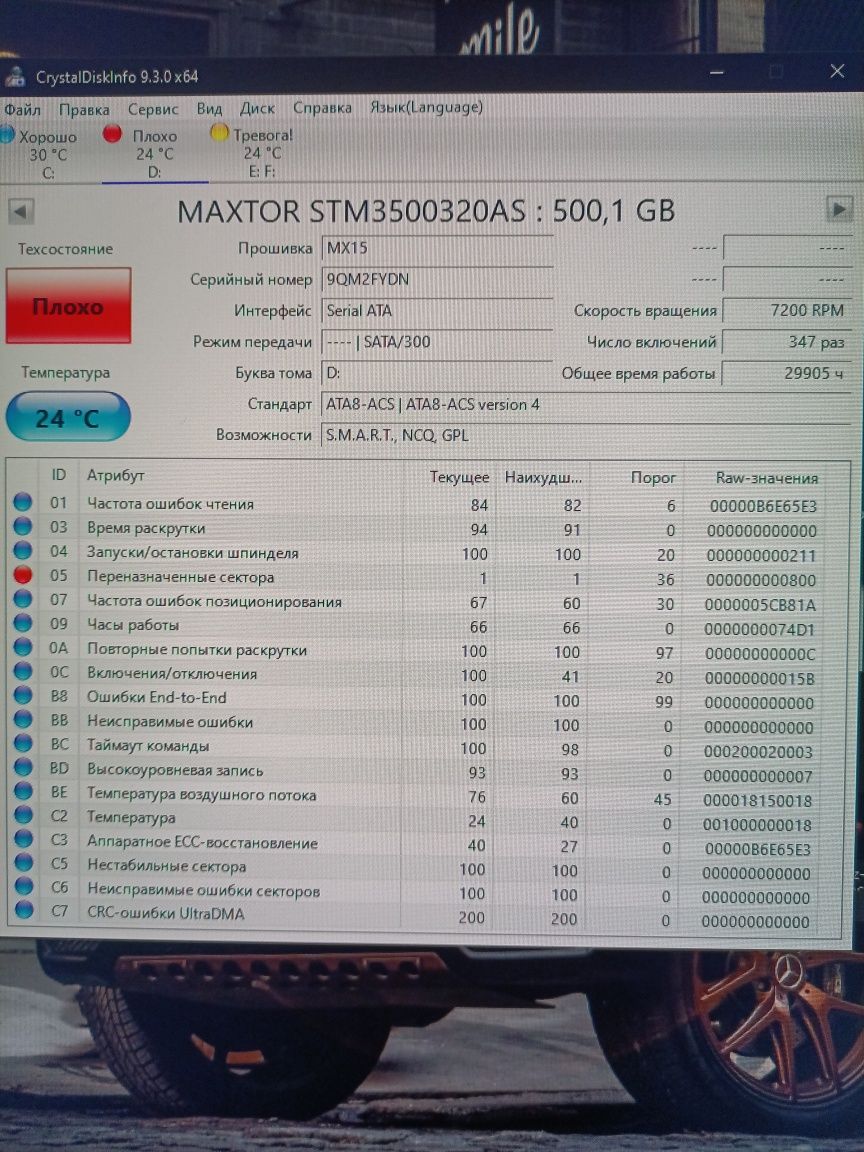Click status dot for attribute 01

coord(23,503)
